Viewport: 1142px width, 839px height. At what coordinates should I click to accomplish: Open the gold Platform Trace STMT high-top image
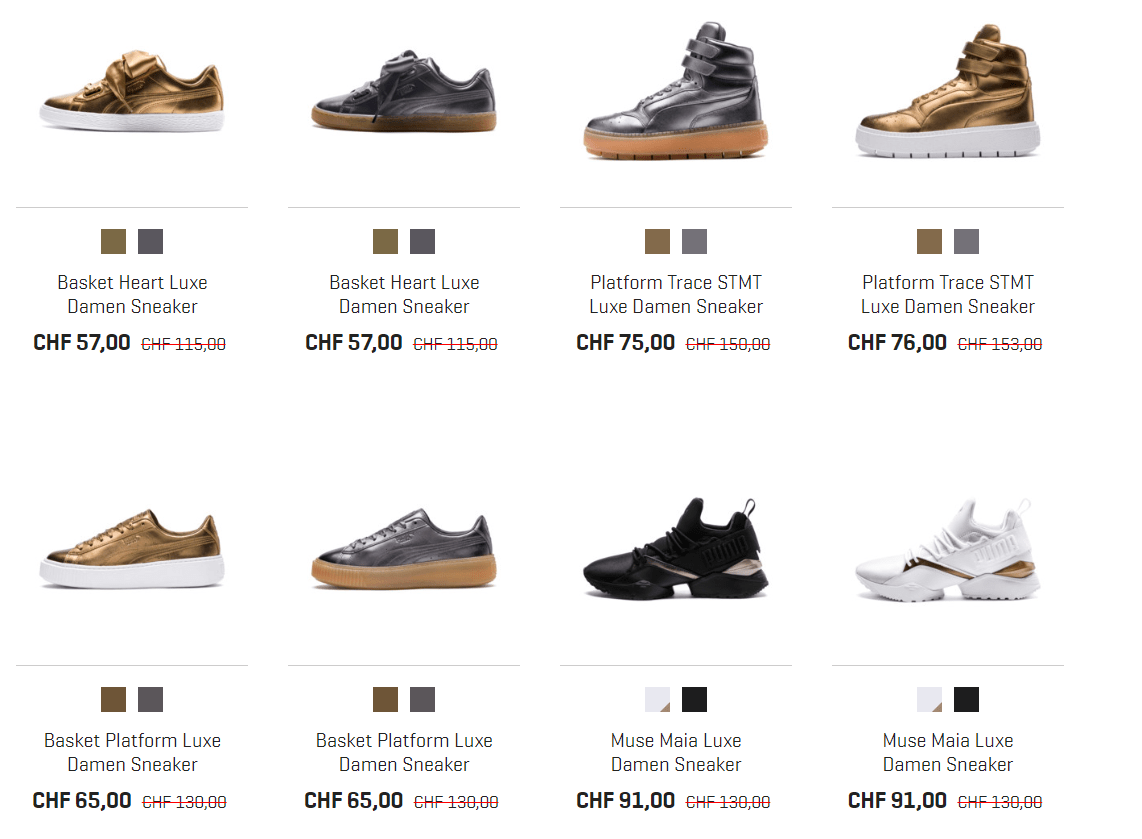tap(948, 91)
